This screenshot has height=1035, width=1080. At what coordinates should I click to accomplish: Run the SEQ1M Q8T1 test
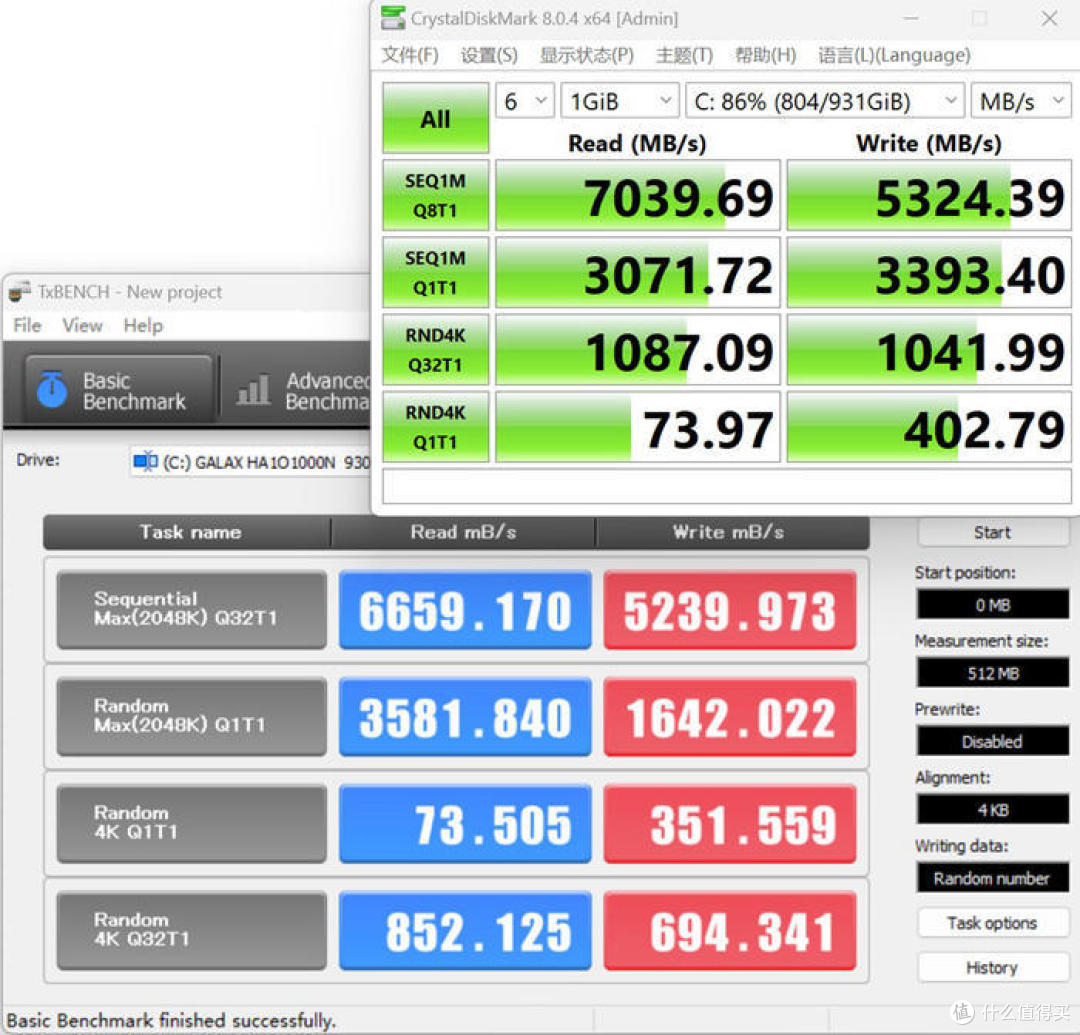[435, 196]
